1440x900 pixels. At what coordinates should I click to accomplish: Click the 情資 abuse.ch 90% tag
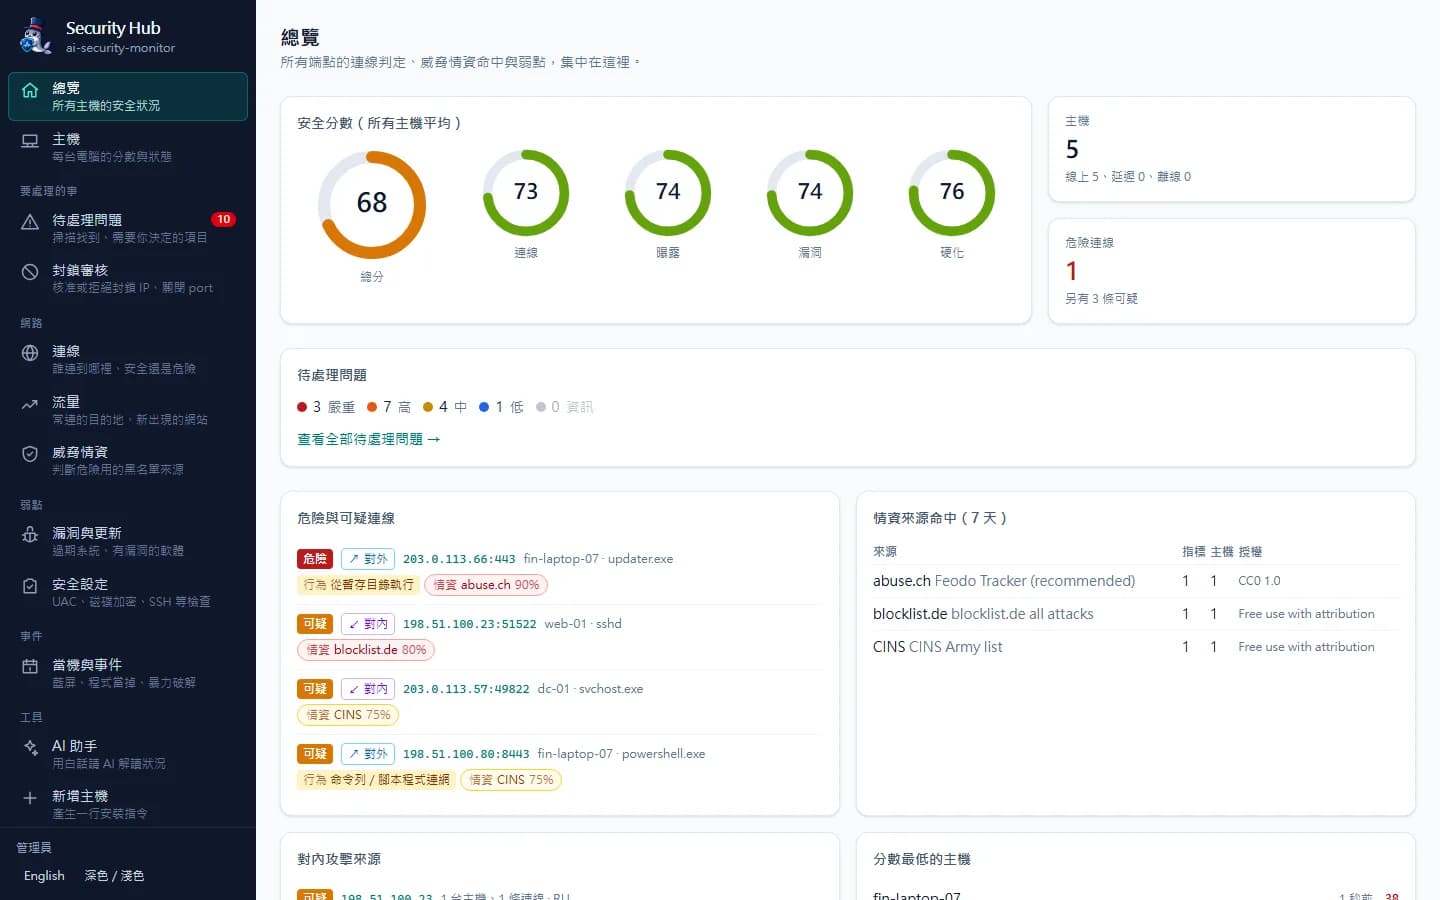(x=486, y=585)
